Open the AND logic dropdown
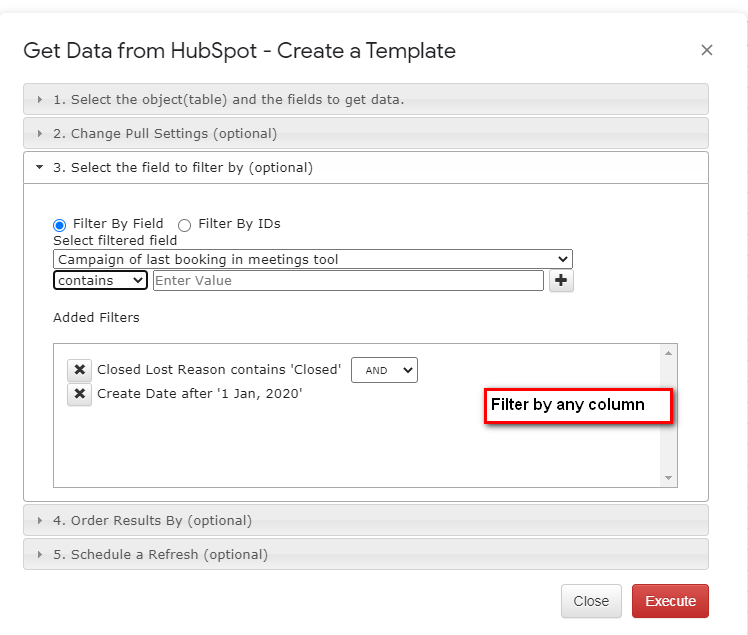 click(384, 370)
